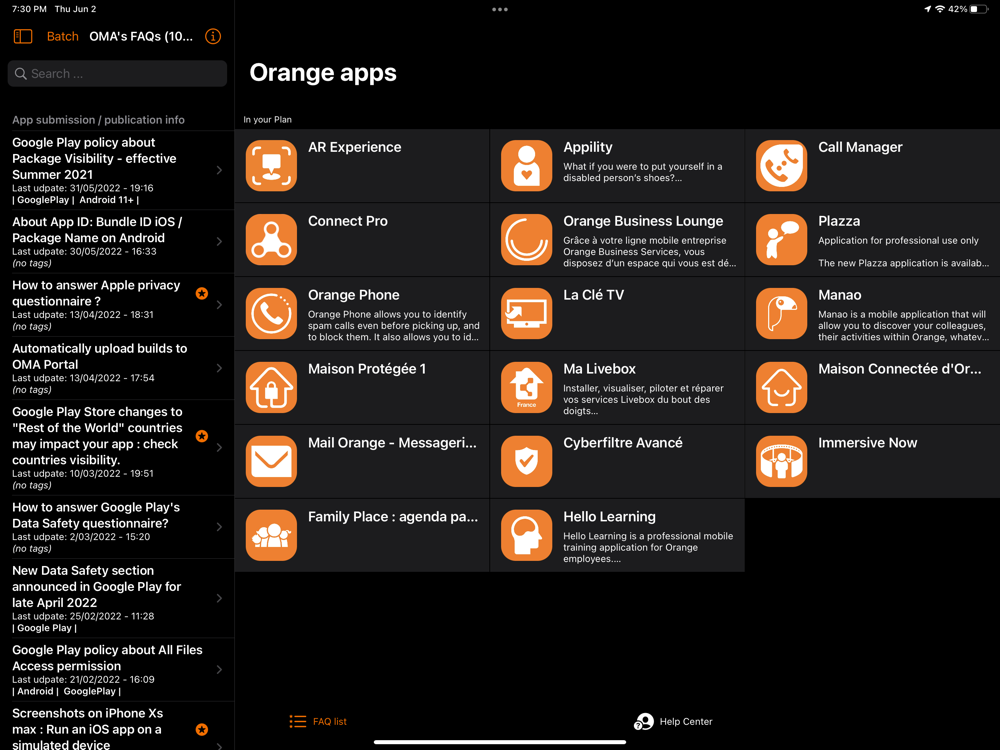Switch to the FAQ list tab

[318, 721]
